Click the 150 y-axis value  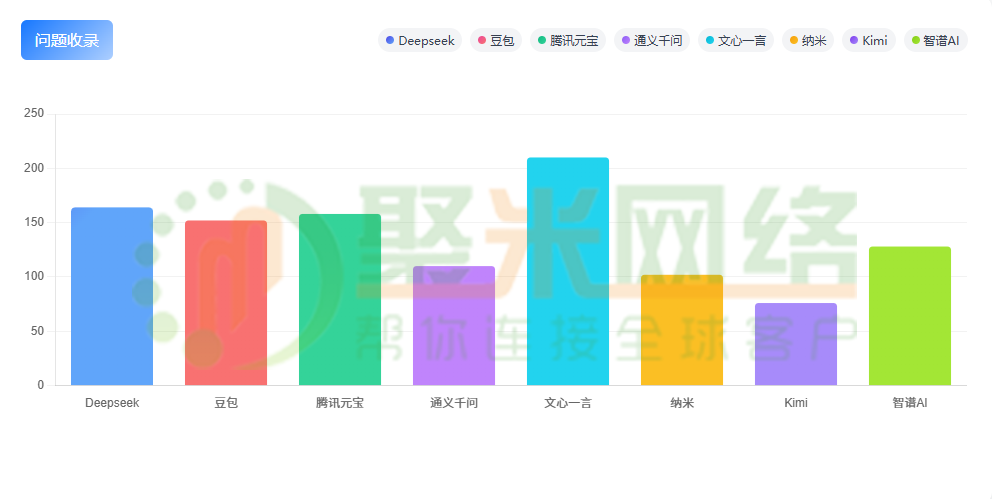(34, 222)
